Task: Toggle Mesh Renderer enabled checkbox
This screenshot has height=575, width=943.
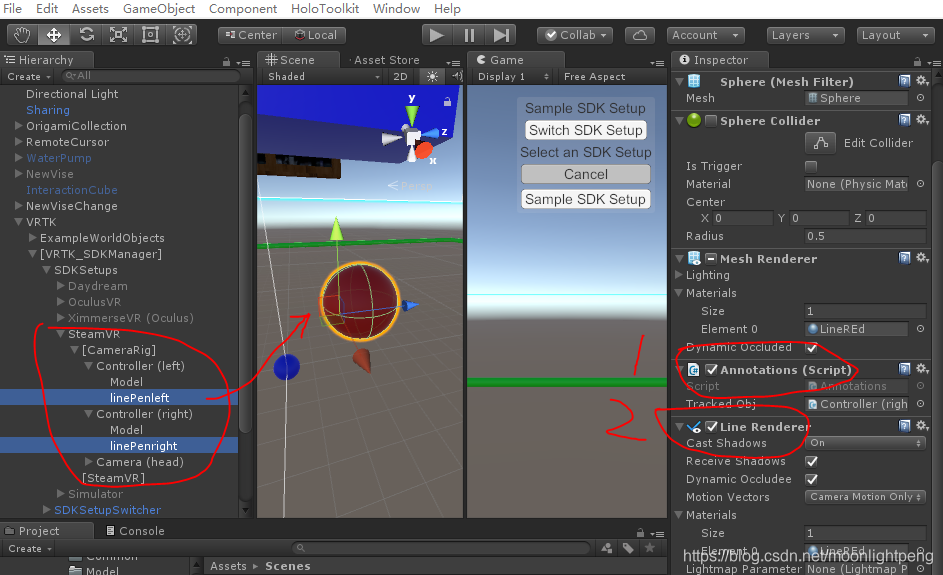Action: [711, 259]
